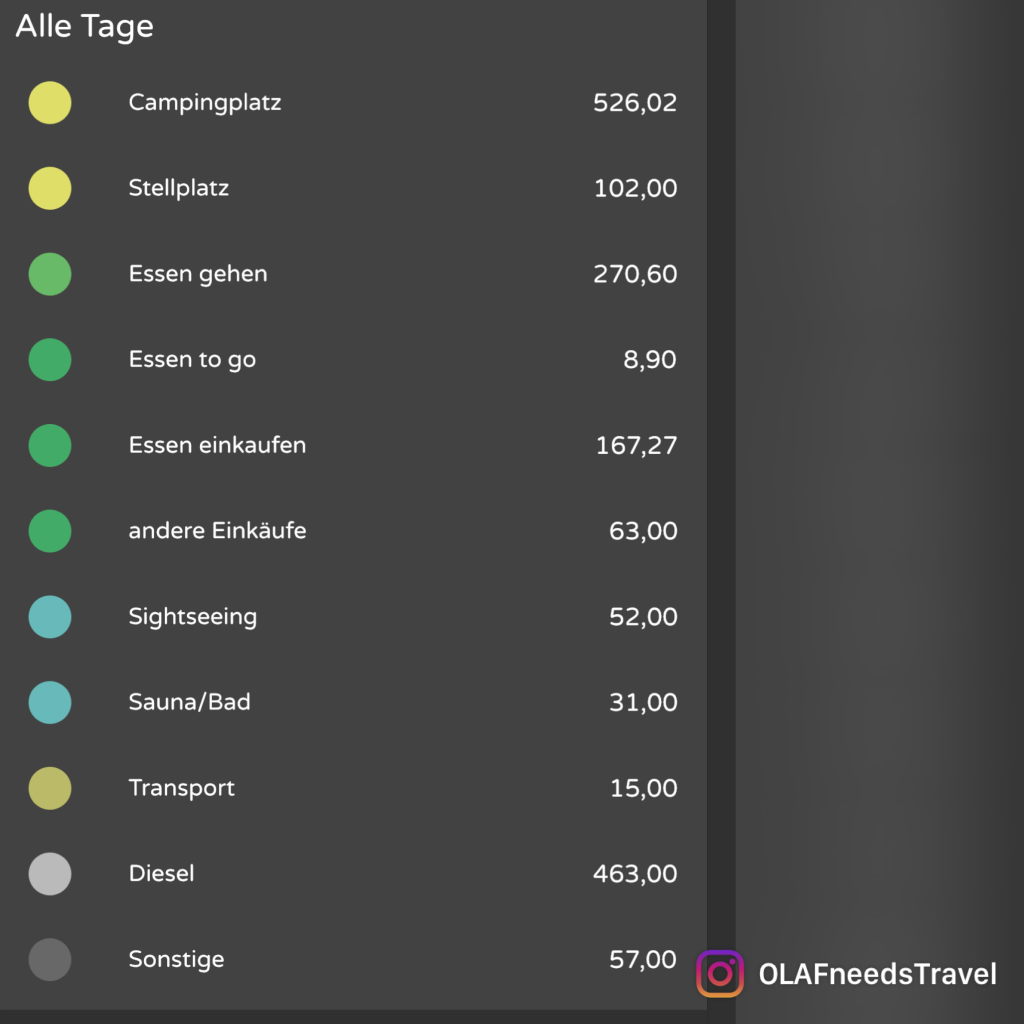Select the Campingplatz category label
The height and width of the screenshot is (1024, 1024).
(x=205, y=102)
